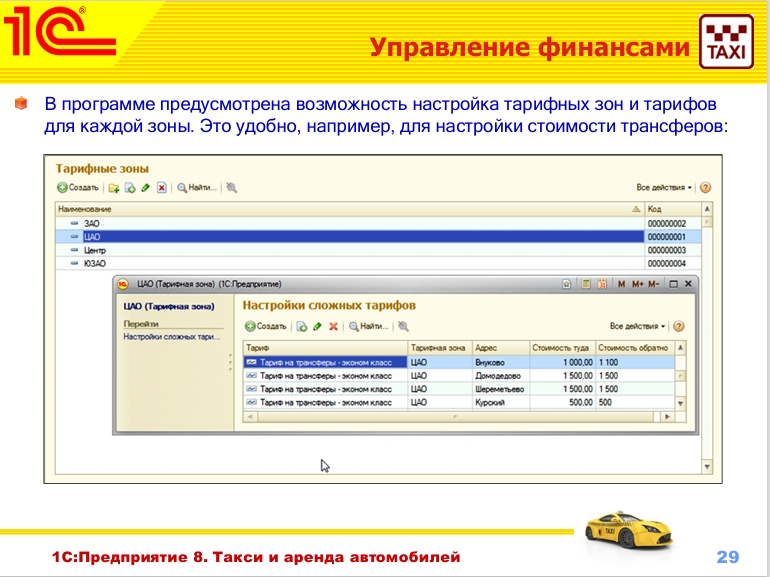Viewport: 770px width, 577px height.
Task: Click the create new folder icon in Тарифные зоны toolbar
Action: (x=114, y=187)
